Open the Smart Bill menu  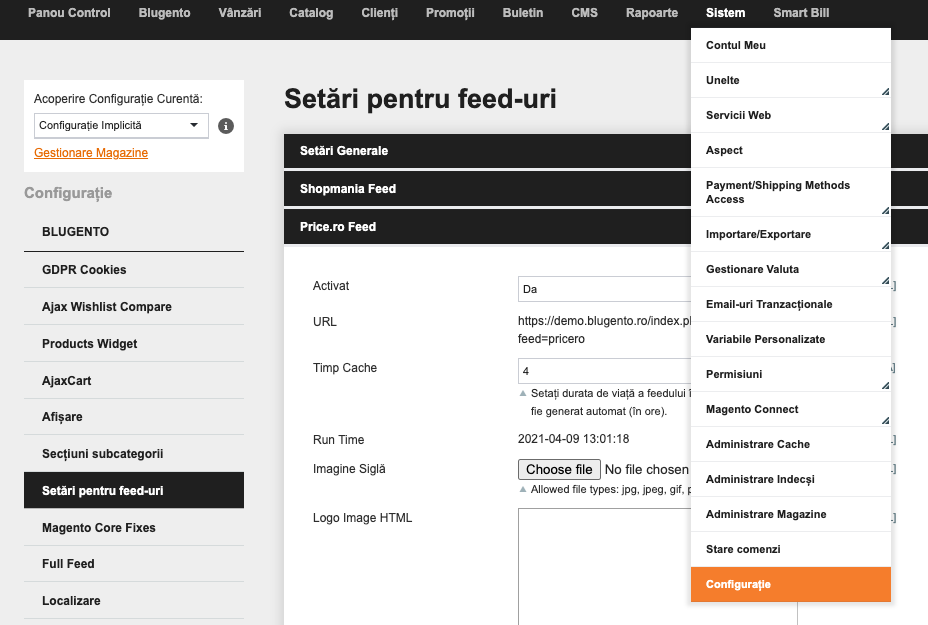(801, 13)
